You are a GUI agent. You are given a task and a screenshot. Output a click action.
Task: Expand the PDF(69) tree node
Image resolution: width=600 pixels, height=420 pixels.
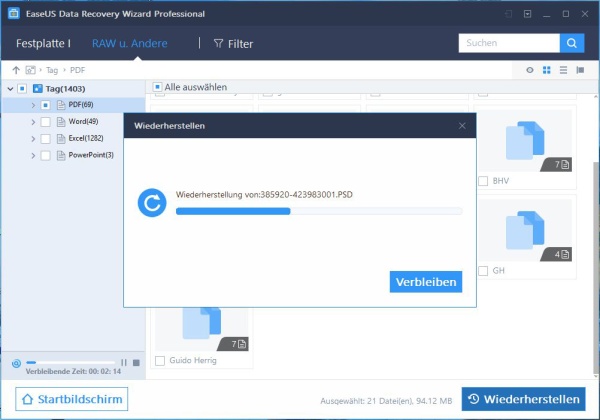33,105
